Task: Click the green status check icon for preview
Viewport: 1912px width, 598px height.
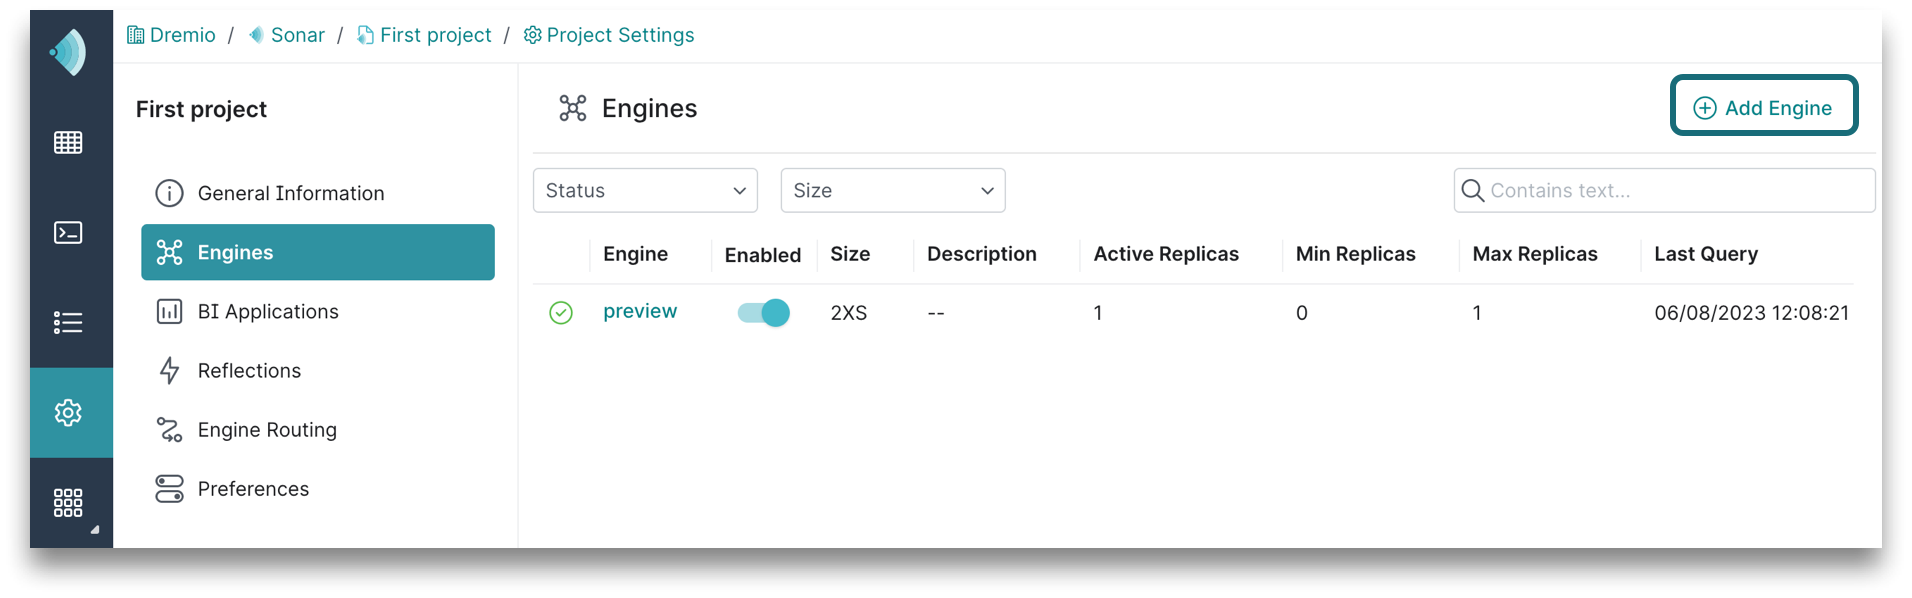Action: pos(561,313)
